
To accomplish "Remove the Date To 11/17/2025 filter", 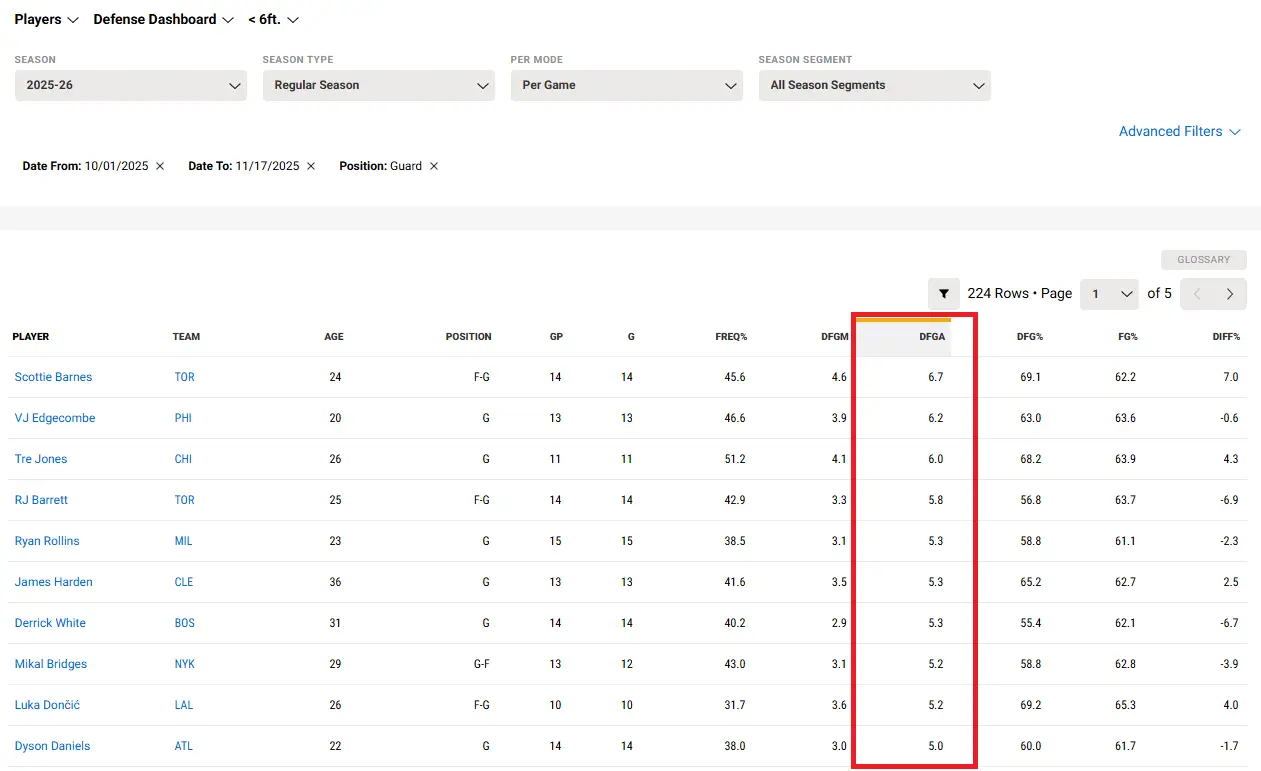I will click(311, 166).
